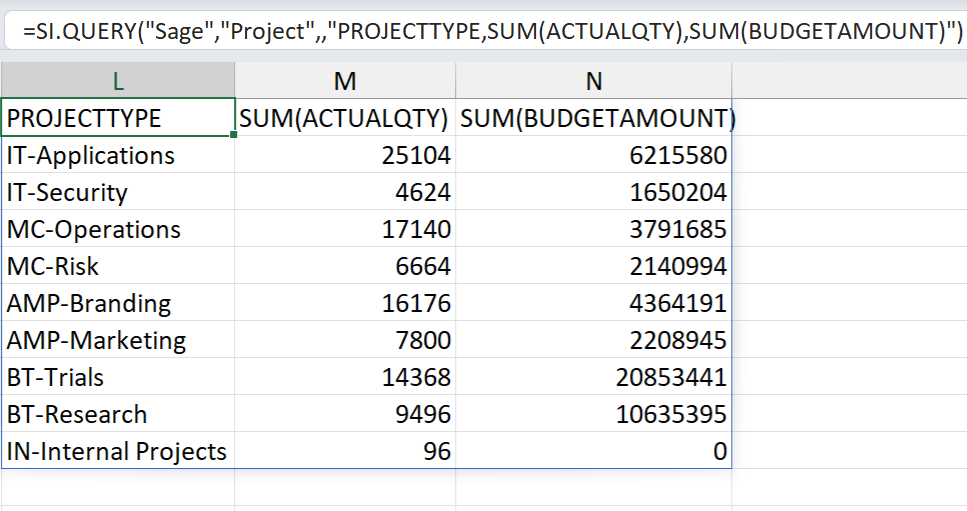This screenshot has height=511, width=967.
Task: Select column M header
Action: point(345,81)
